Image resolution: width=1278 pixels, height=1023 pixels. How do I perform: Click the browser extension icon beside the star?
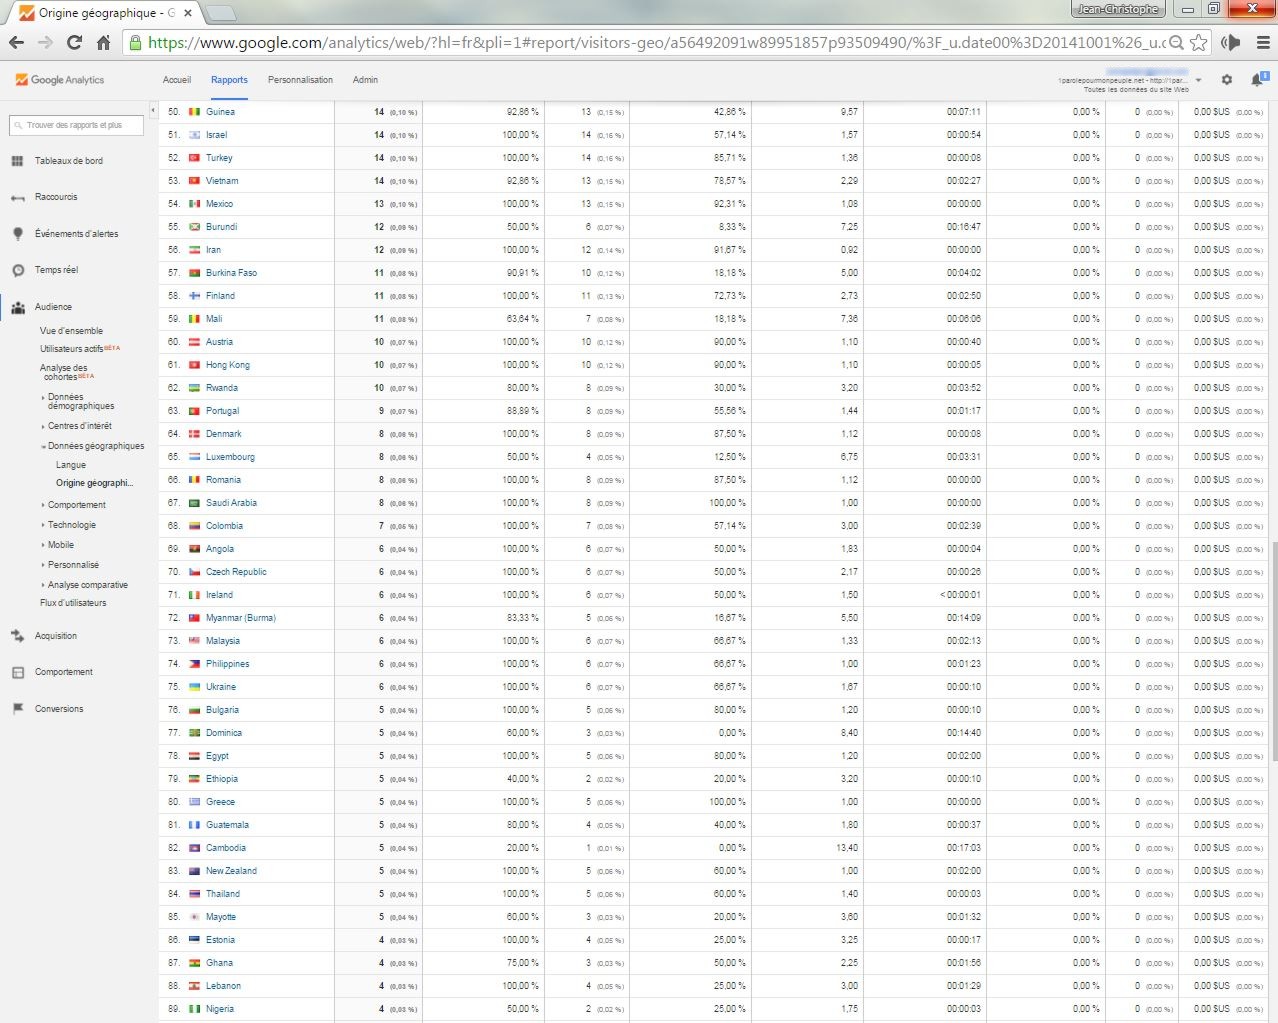tap(1231, 42)
